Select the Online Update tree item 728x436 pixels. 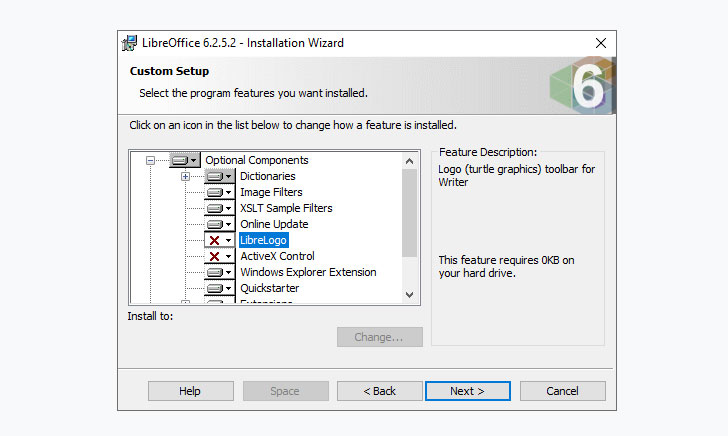[274, 224]
